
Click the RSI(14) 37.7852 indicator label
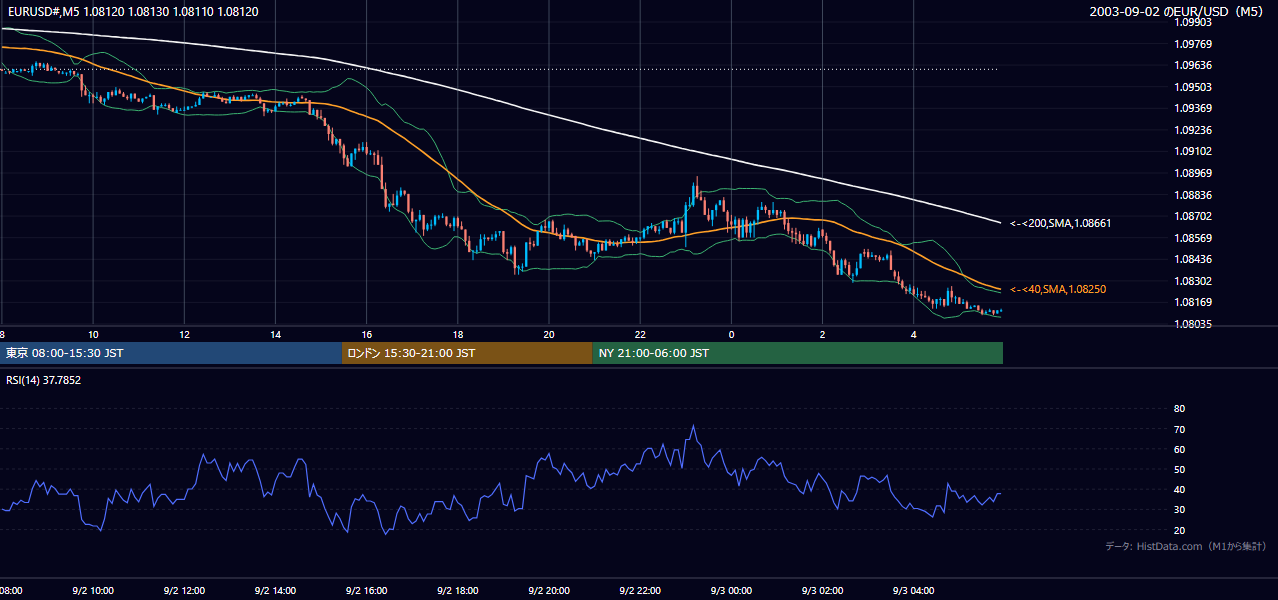click(x=44, y=380)
